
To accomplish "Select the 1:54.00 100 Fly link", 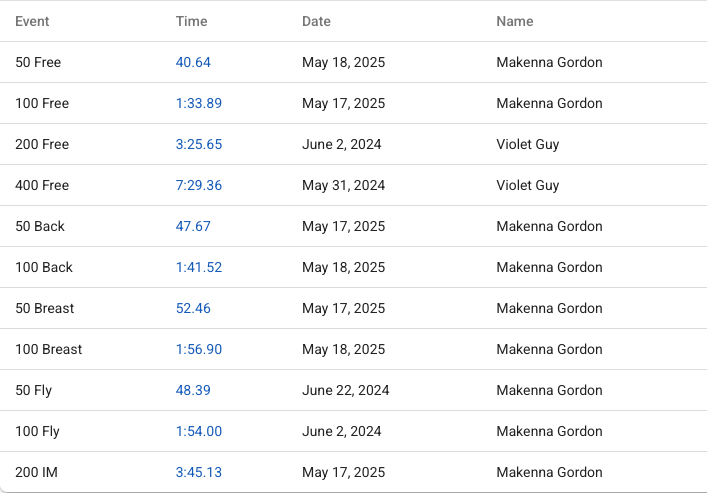I will coord(198,431).
